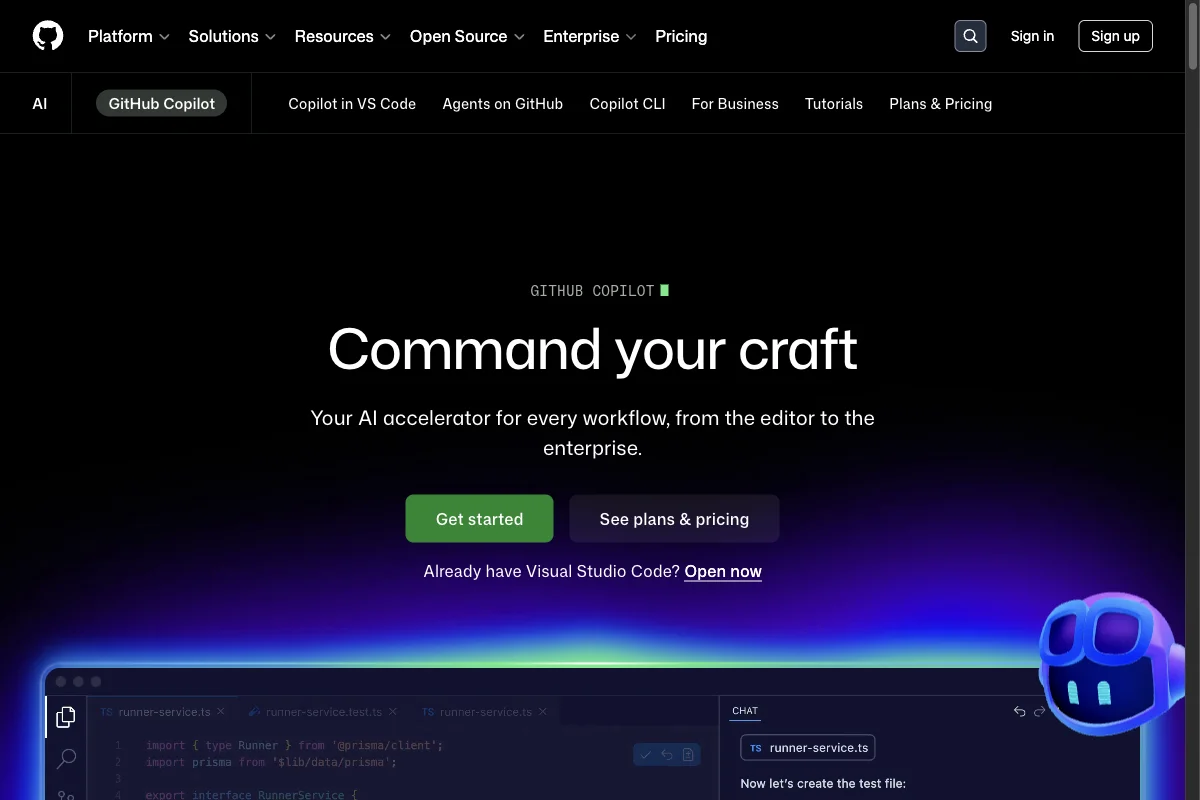
Task: Expand the Platform menu
Action: [x=129, y=36]
